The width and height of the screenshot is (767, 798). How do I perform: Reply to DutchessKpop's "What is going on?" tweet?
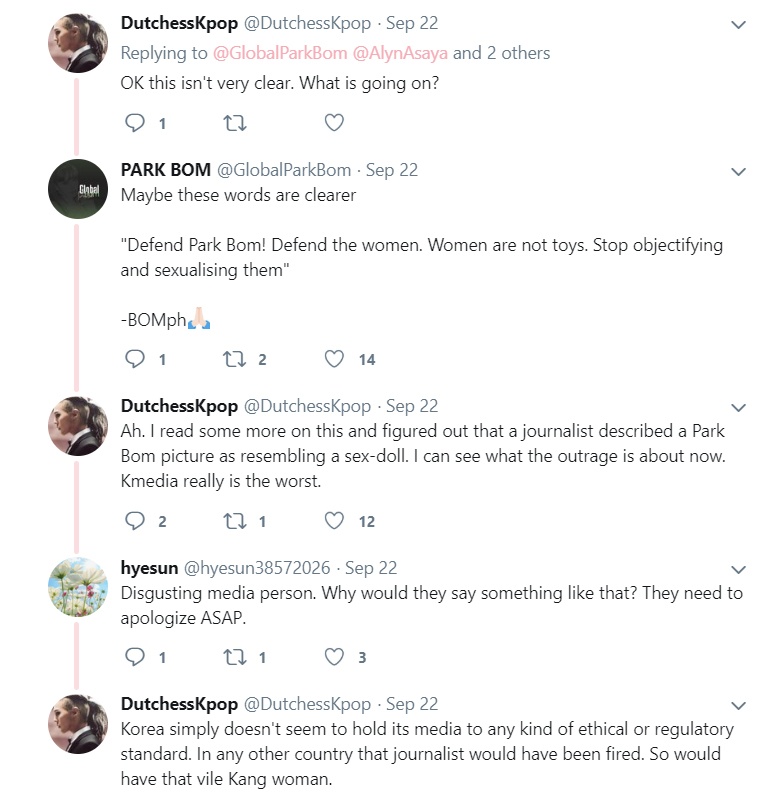[135, 123]
